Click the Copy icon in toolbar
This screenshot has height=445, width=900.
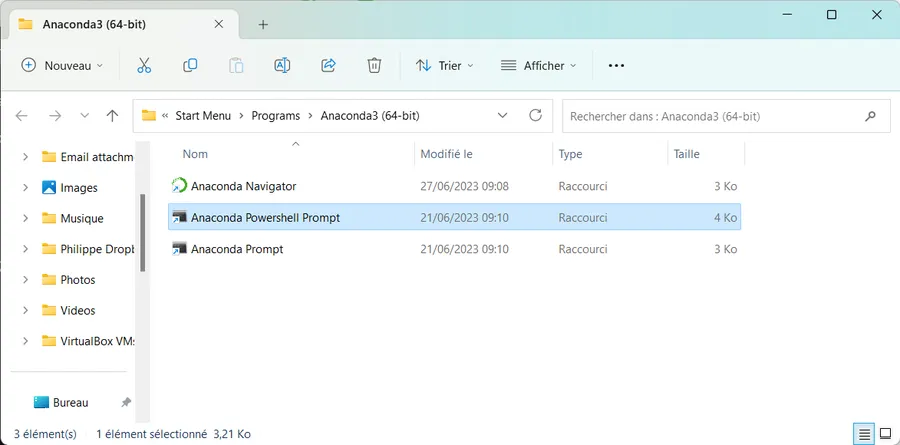coord(190,65)
